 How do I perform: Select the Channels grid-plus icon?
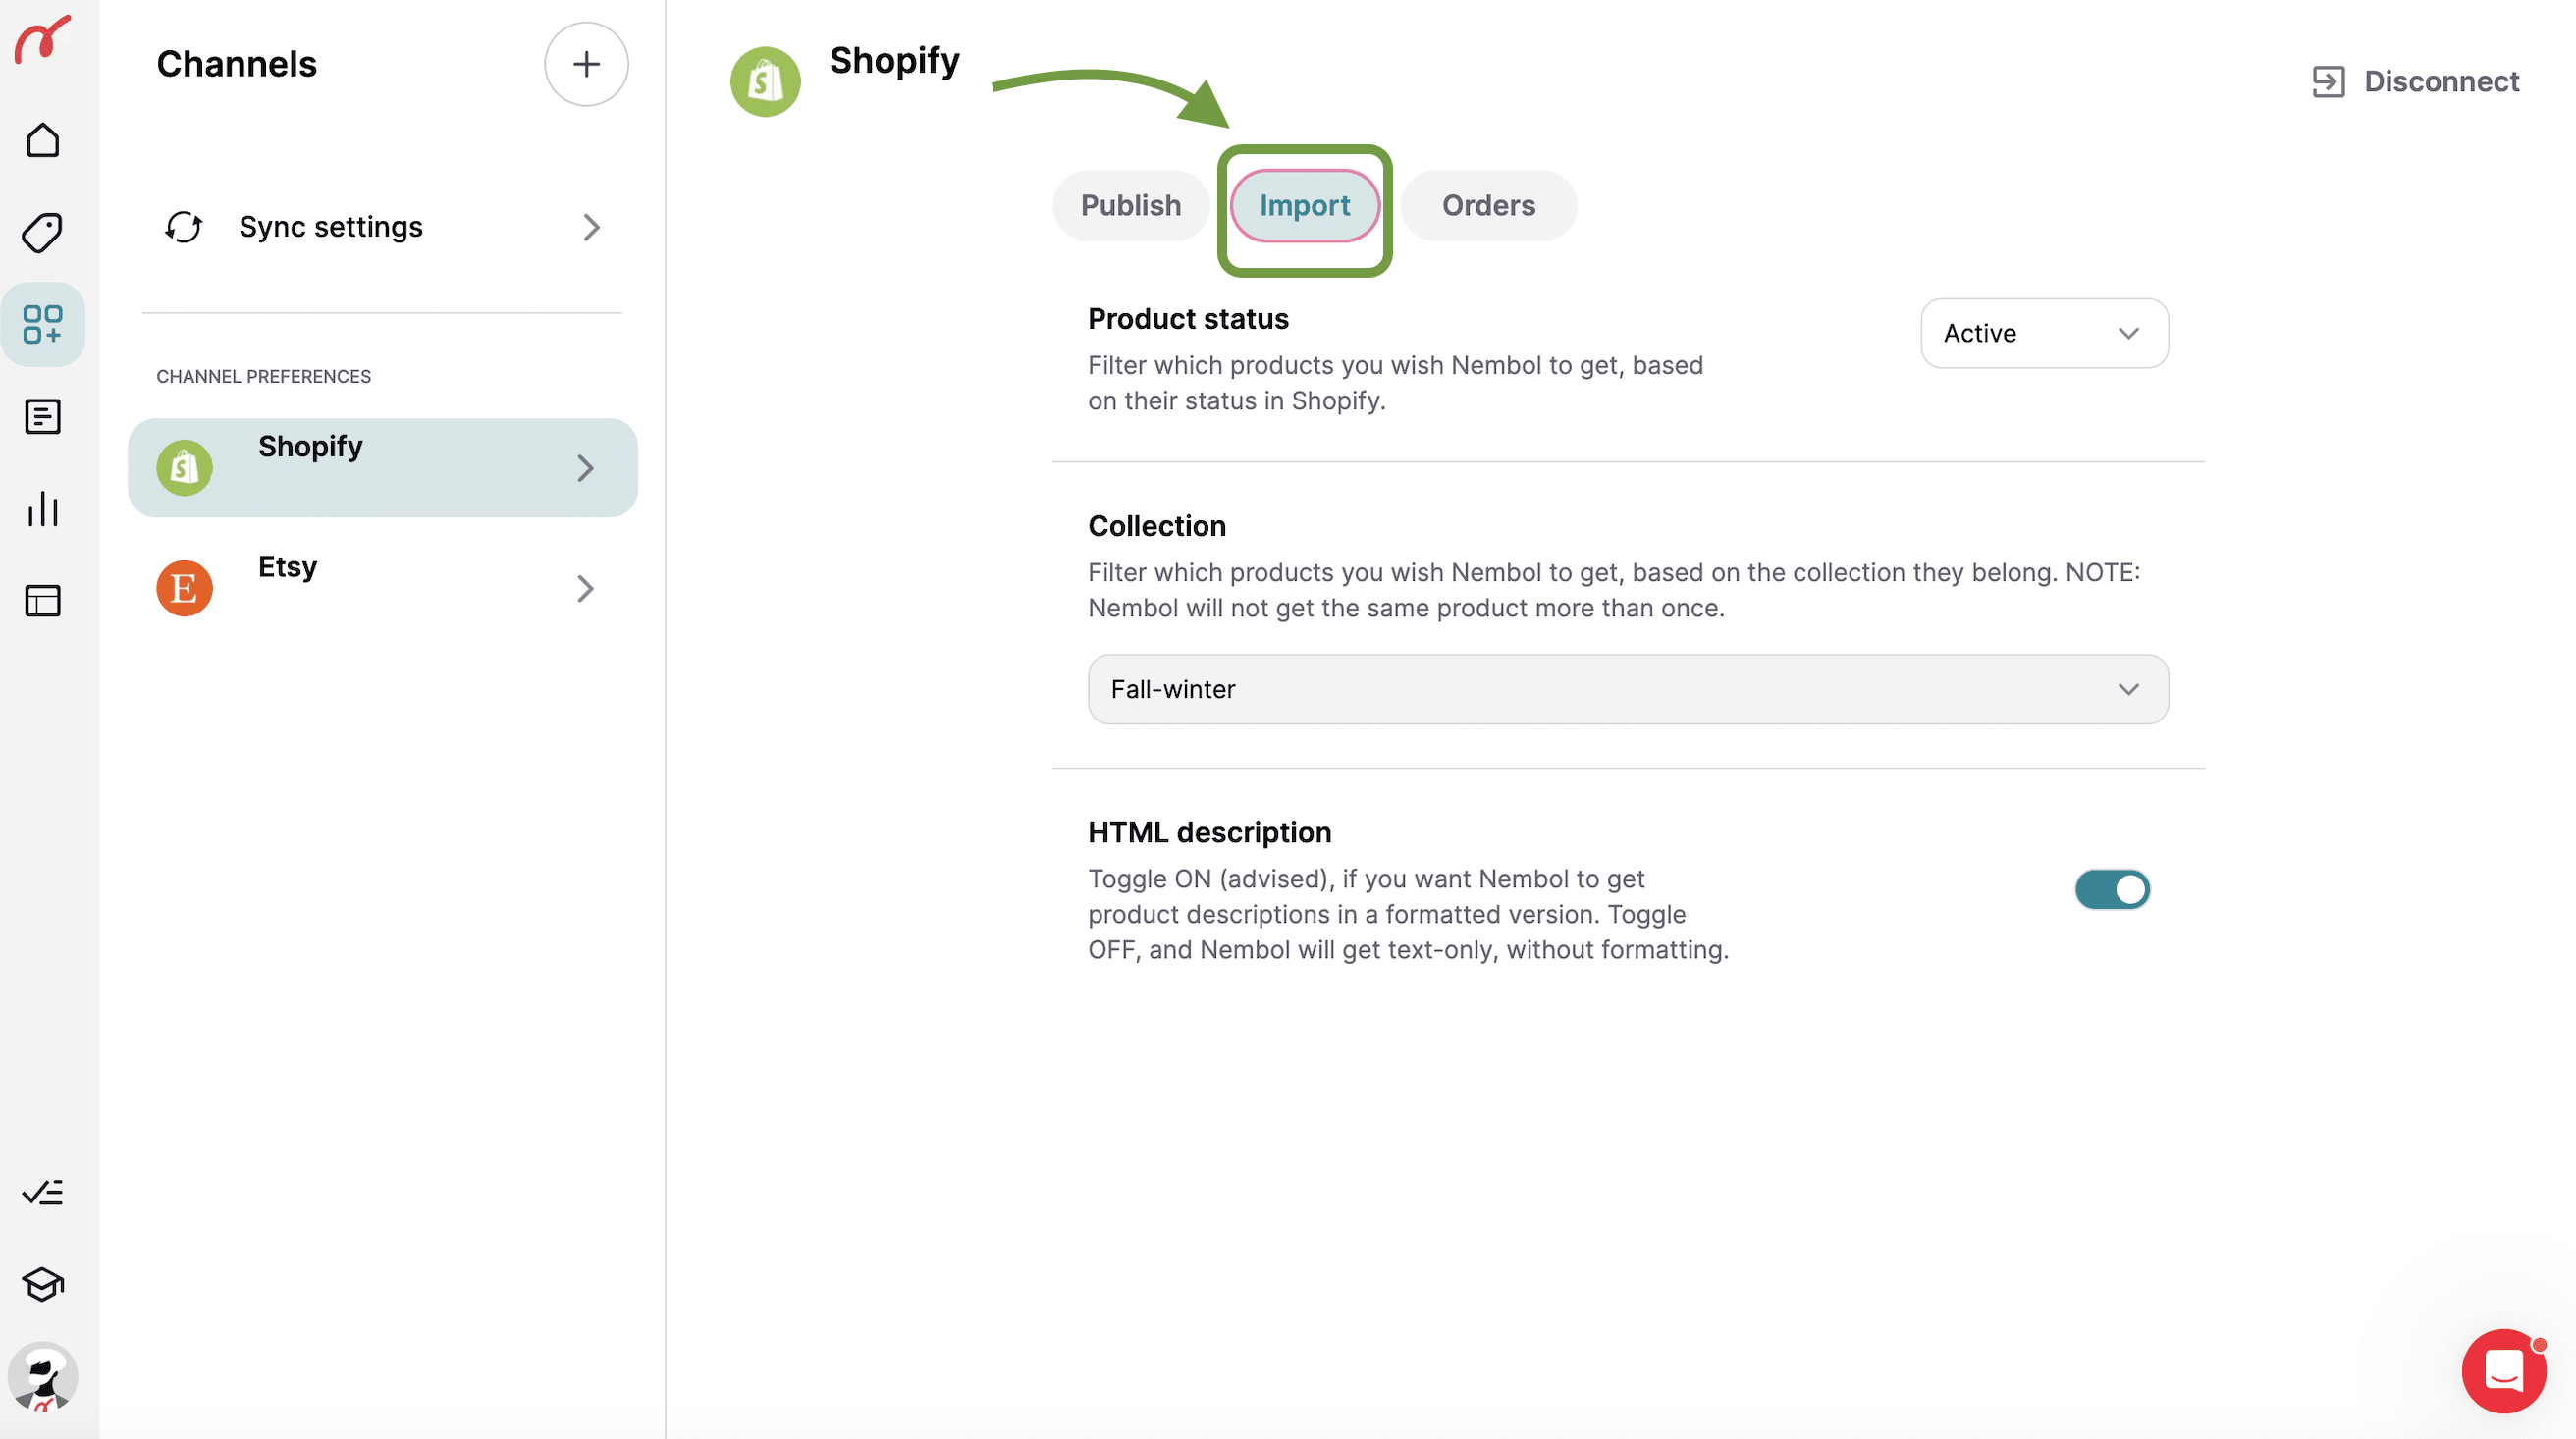click(42, 324)
